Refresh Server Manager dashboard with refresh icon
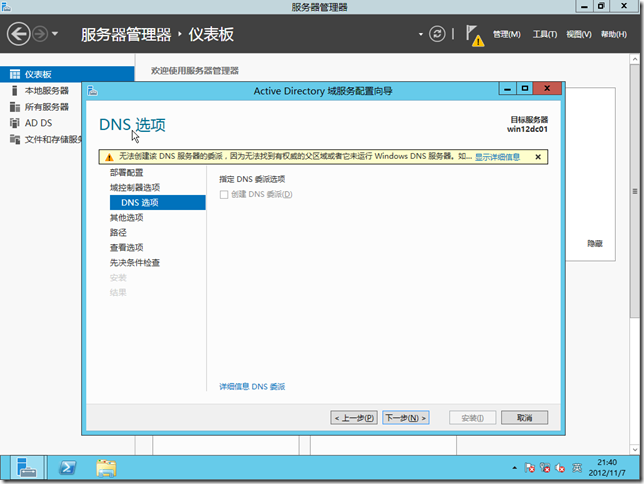Viewport: 644px width, 484px height. [437, 34]
